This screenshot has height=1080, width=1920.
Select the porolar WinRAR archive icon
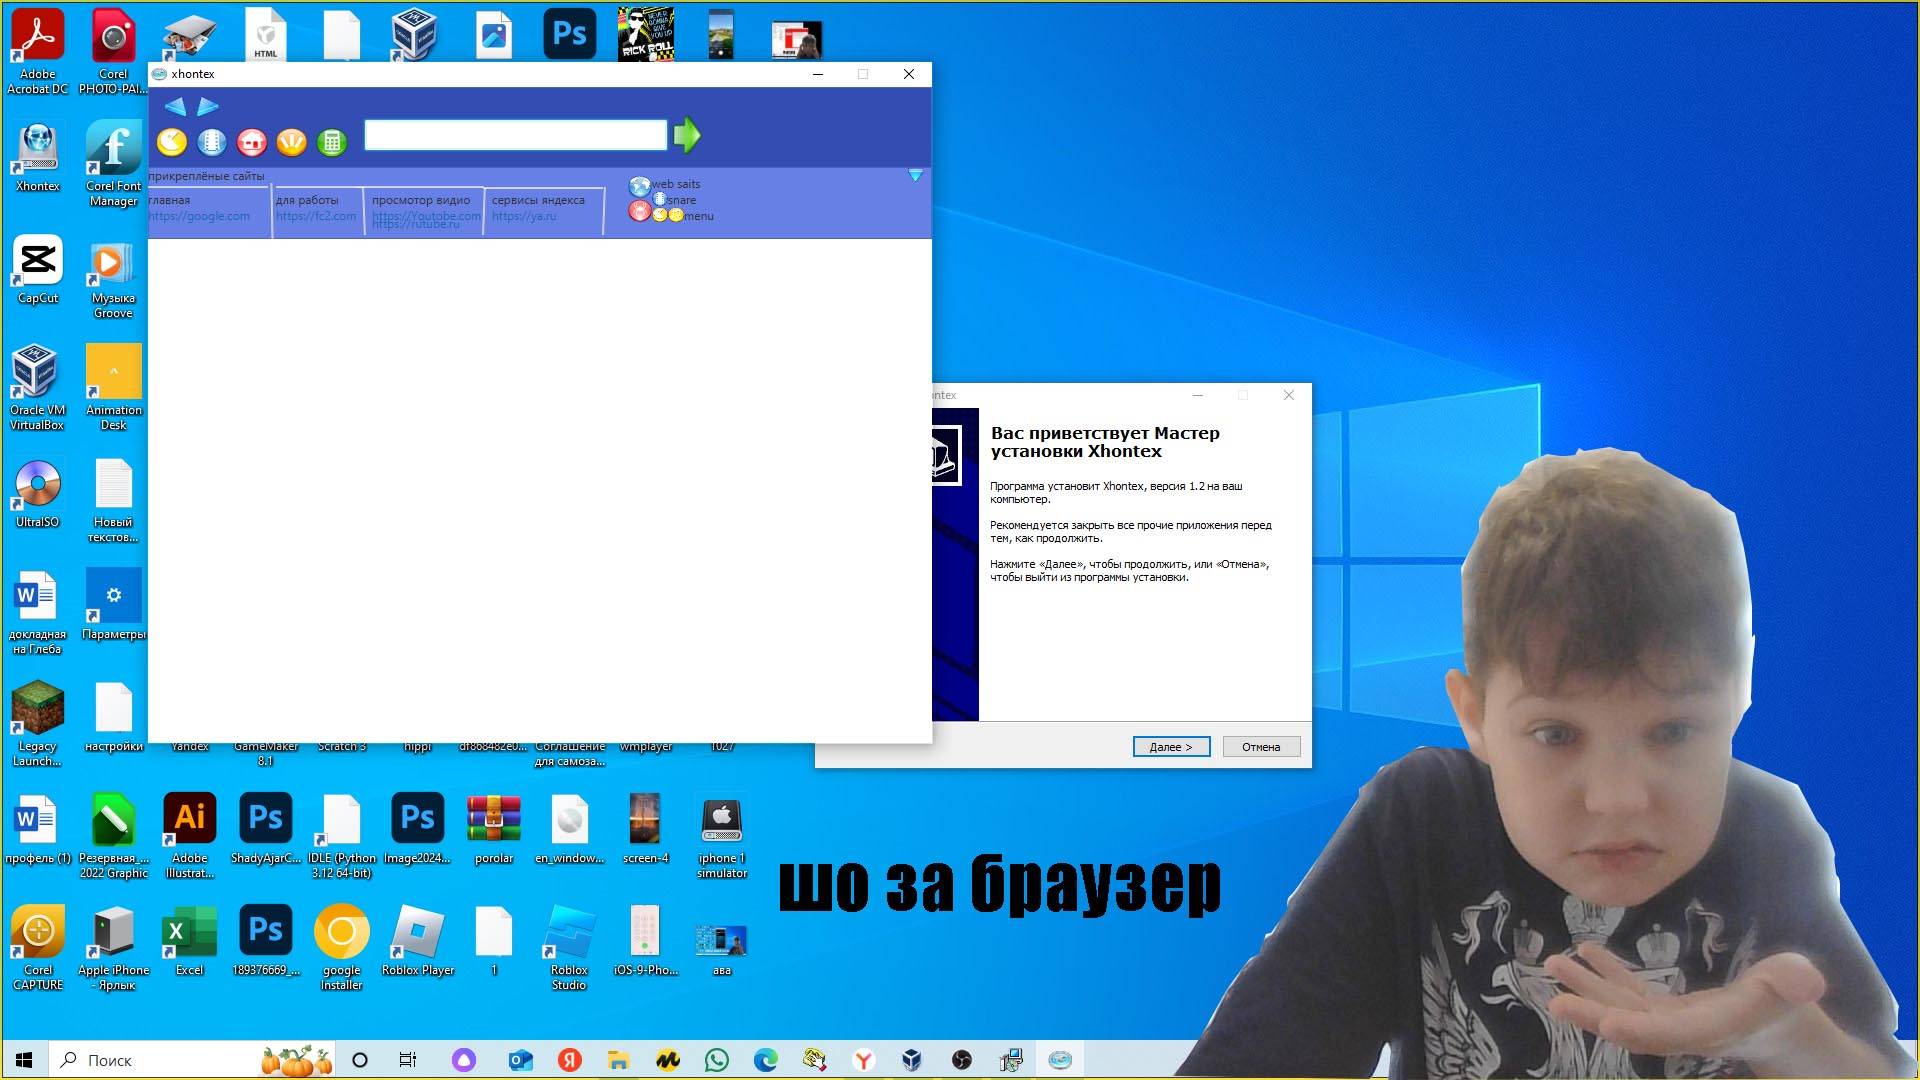(494, 829)
